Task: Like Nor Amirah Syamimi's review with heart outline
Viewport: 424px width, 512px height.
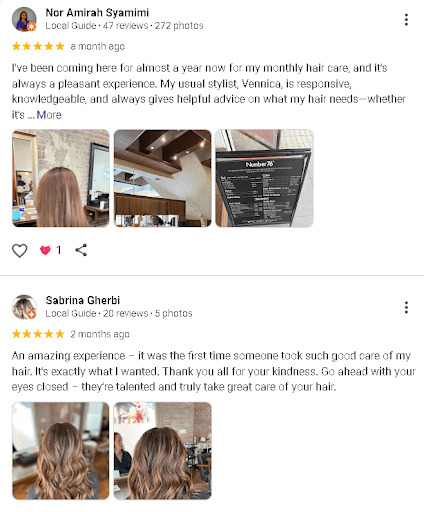Action: pyautogui.click(x=20, y=250)
